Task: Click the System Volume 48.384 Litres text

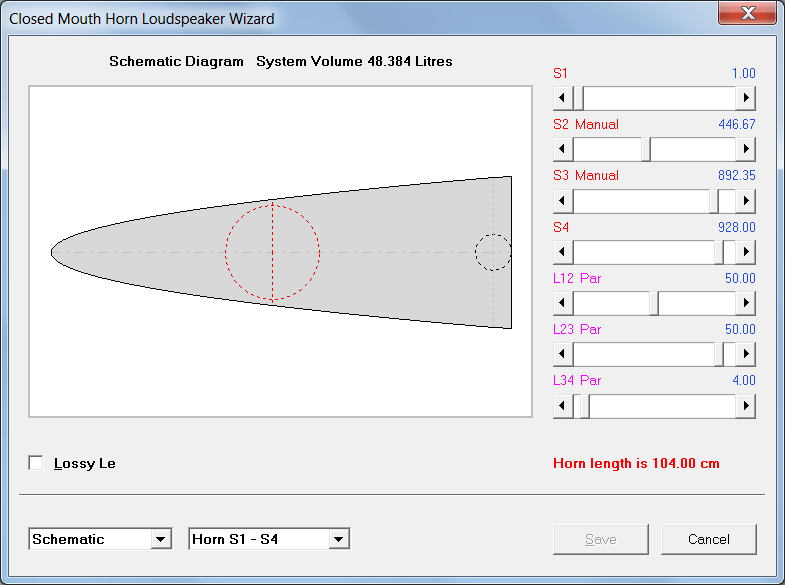Action: tap(354, 61)
